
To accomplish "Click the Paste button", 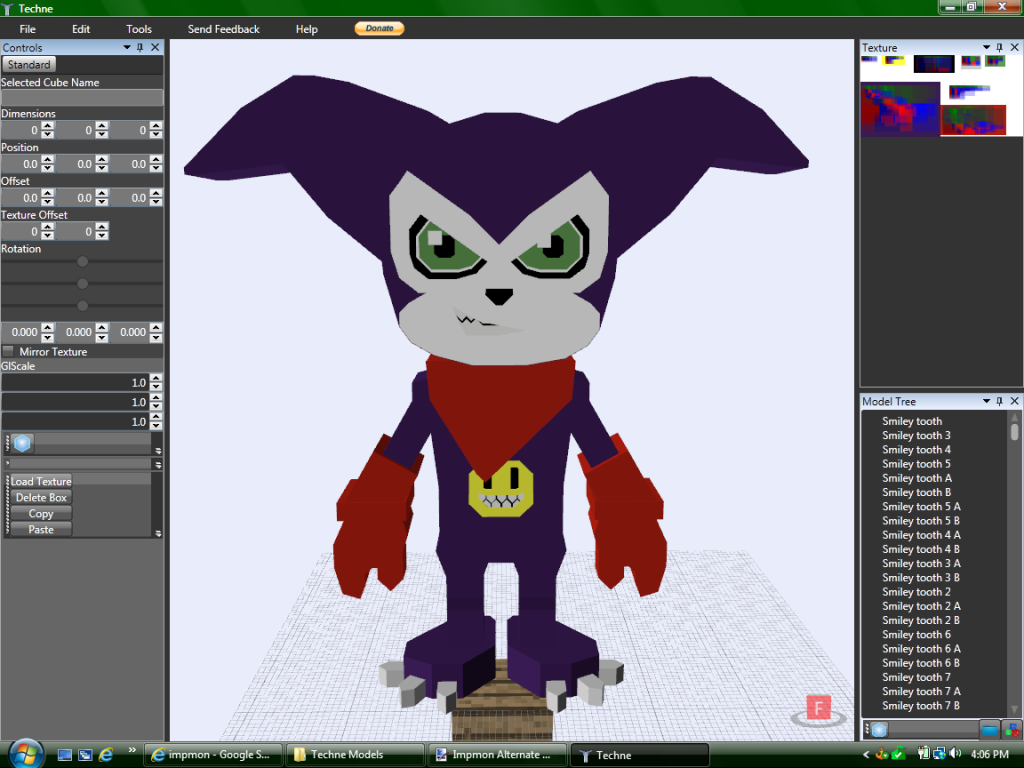I will point(41,530).
